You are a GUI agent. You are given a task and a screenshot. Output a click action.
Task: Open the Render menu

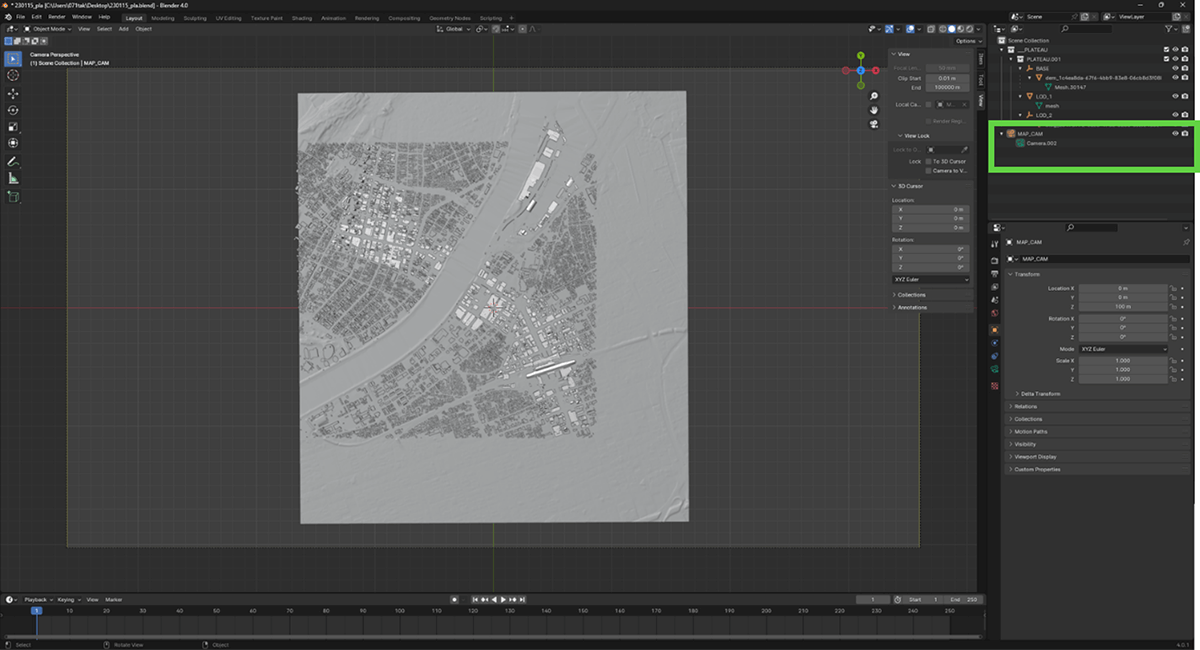point(57,17)
